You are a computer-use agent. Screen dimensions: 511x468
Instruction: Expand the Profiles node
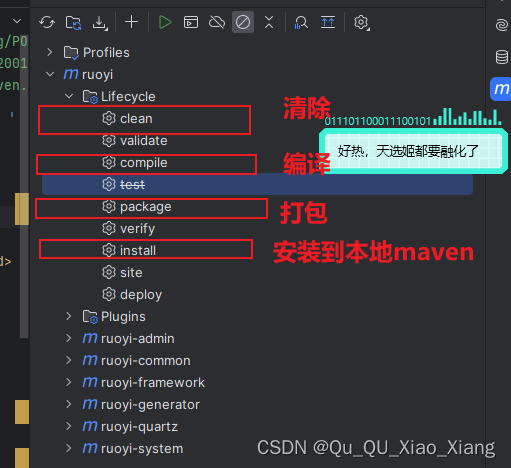coord(50,52)
